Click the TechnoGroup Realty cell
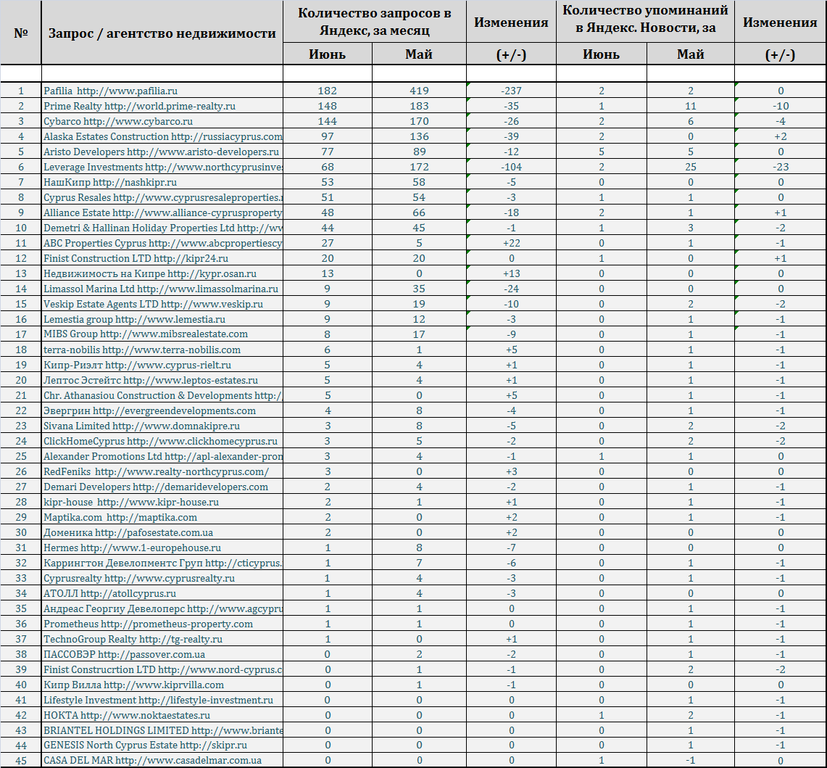The width and height of the screenshot is (827, 768). pyautogui.click(x=162, y=639)
